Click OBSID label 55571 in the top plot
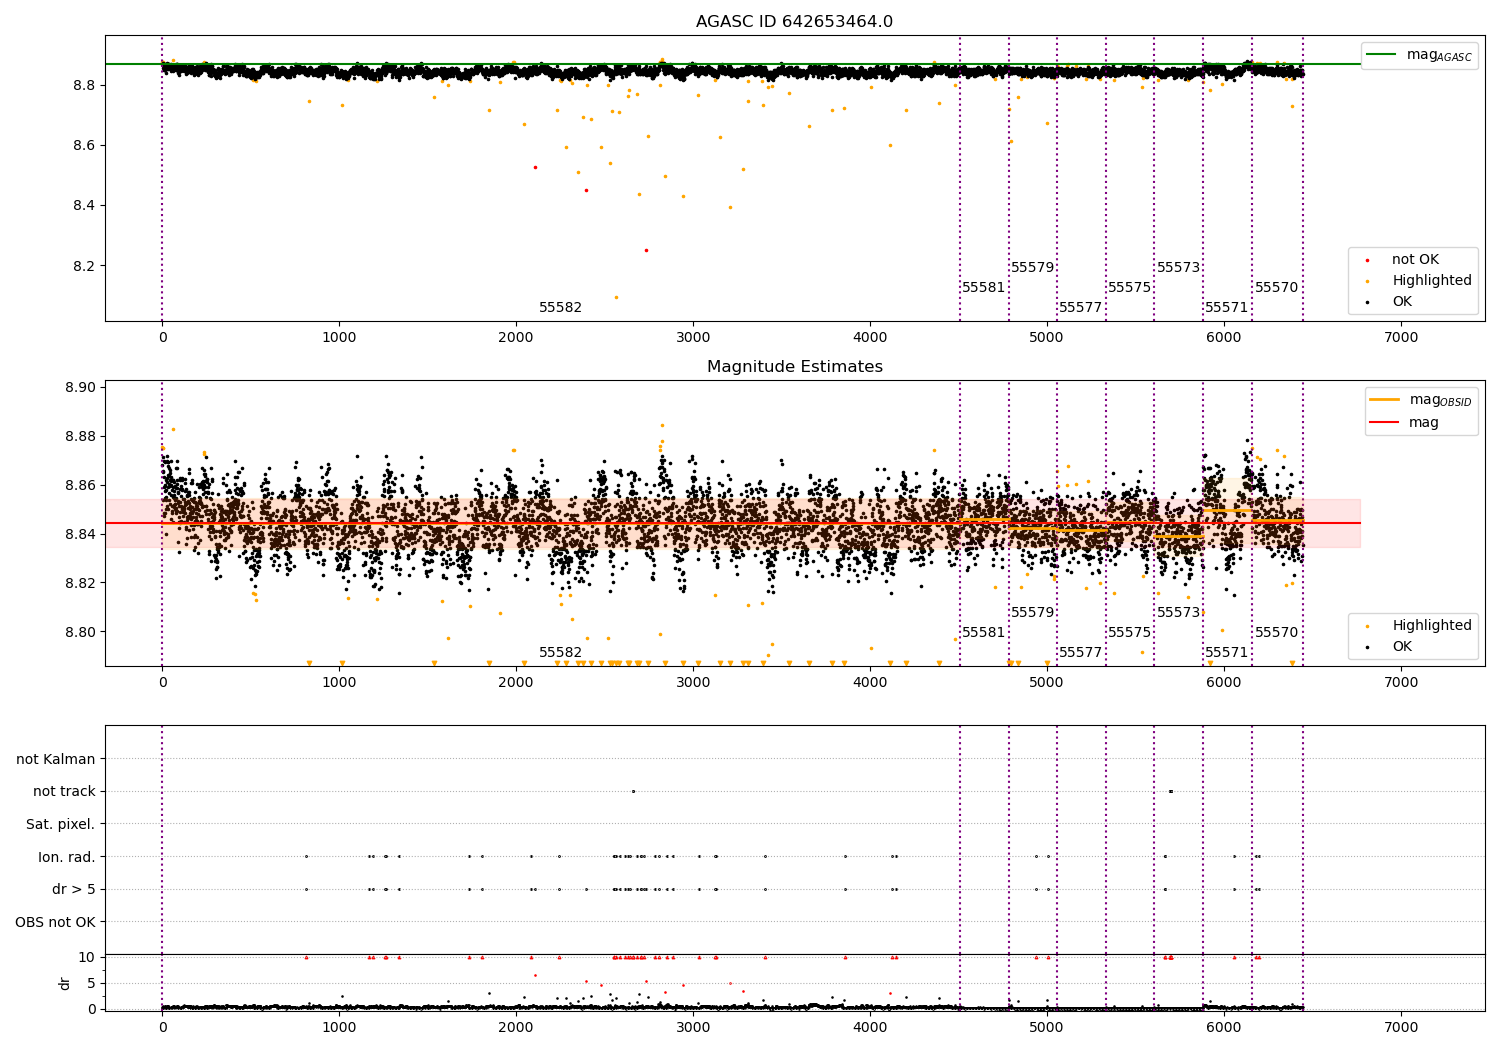The width and height of the screenshot is (1500, 1050). click(1227, 308)
